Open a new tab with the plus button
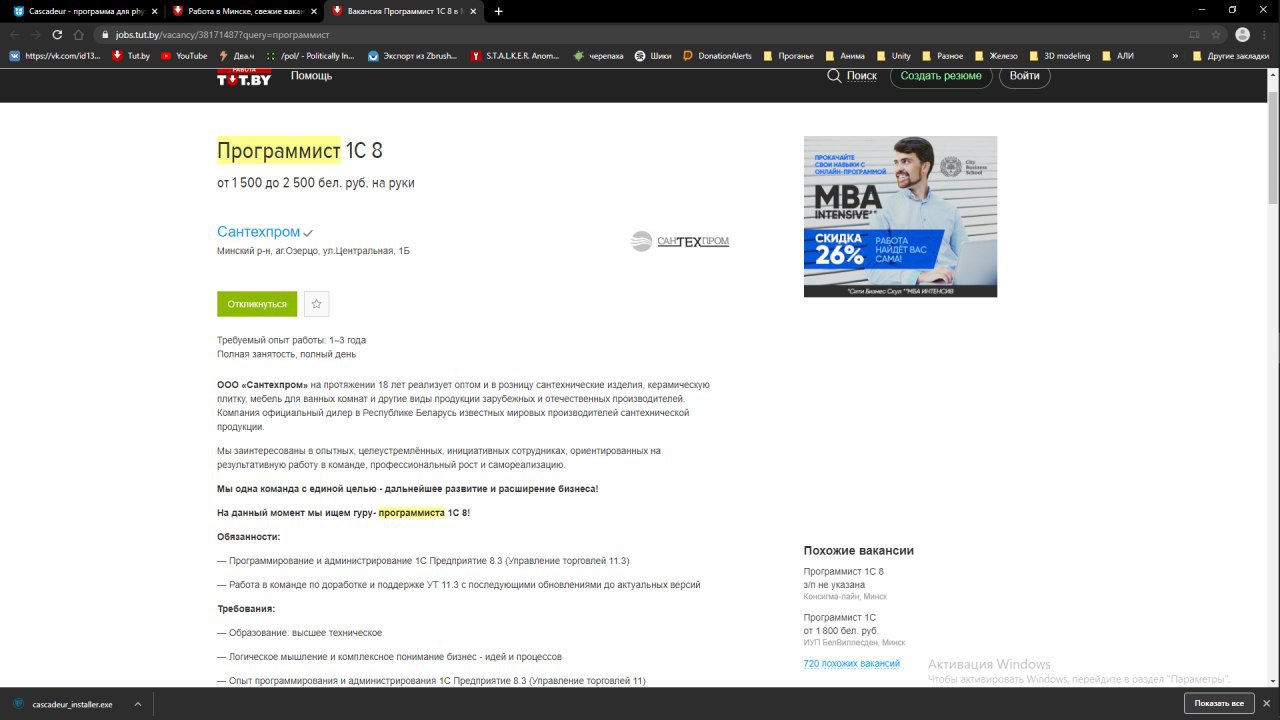 [499, 11]
